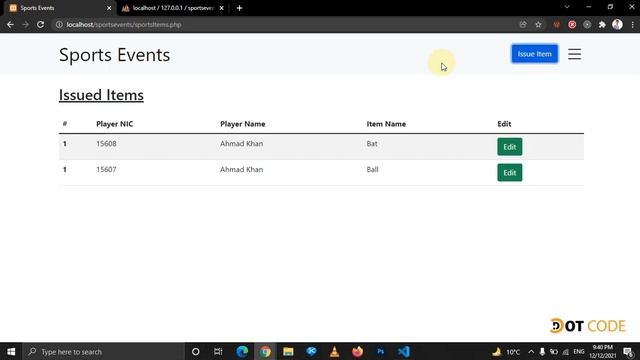
Task: Show hidden system tray icons
Action: [531, 352]
